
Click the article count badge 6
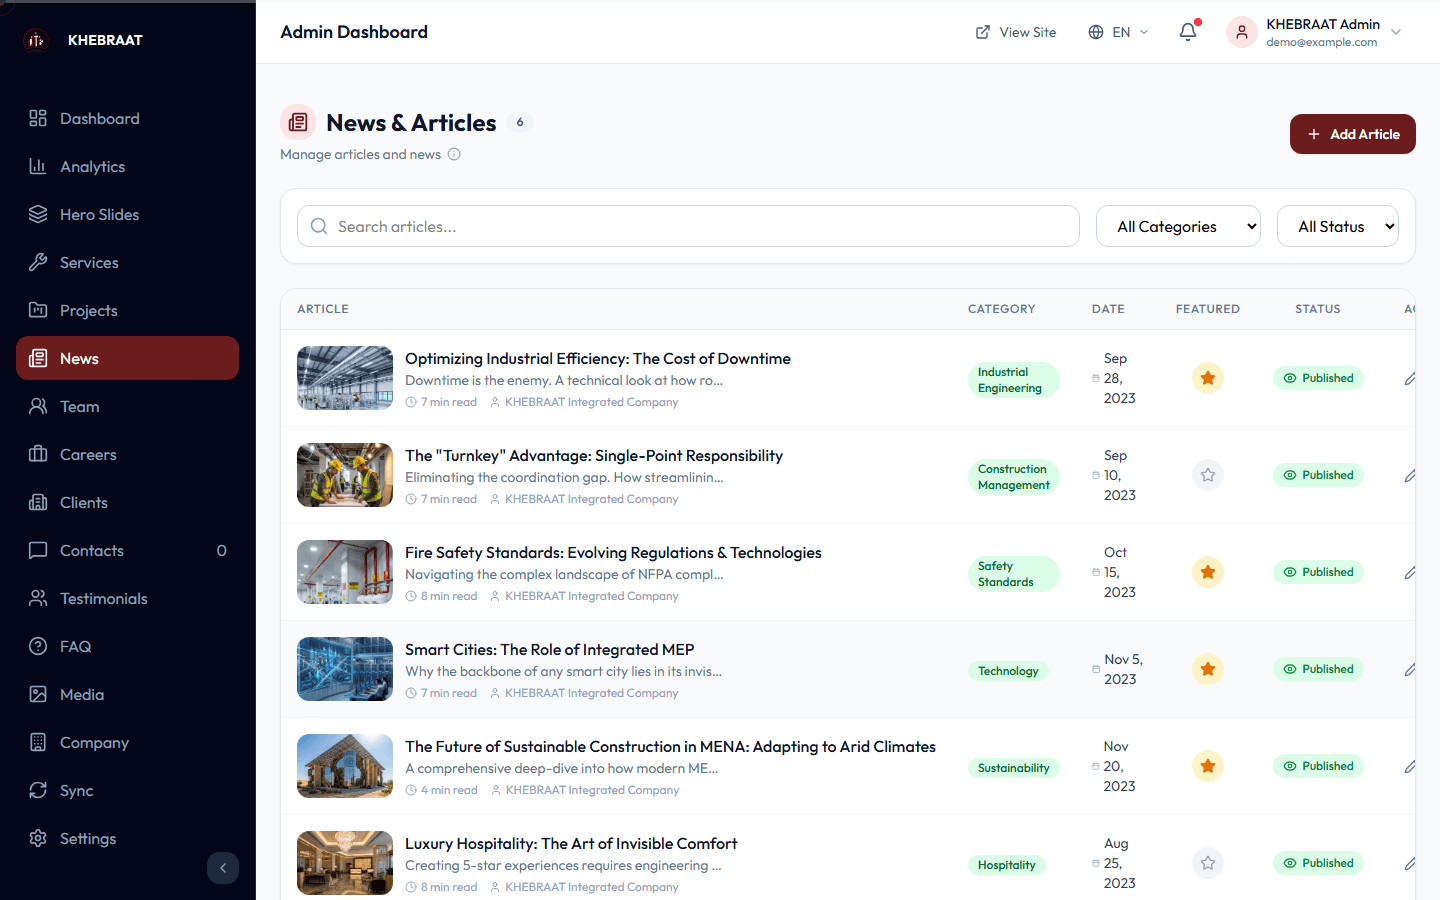pyautogui.click(x=520, y=122)
